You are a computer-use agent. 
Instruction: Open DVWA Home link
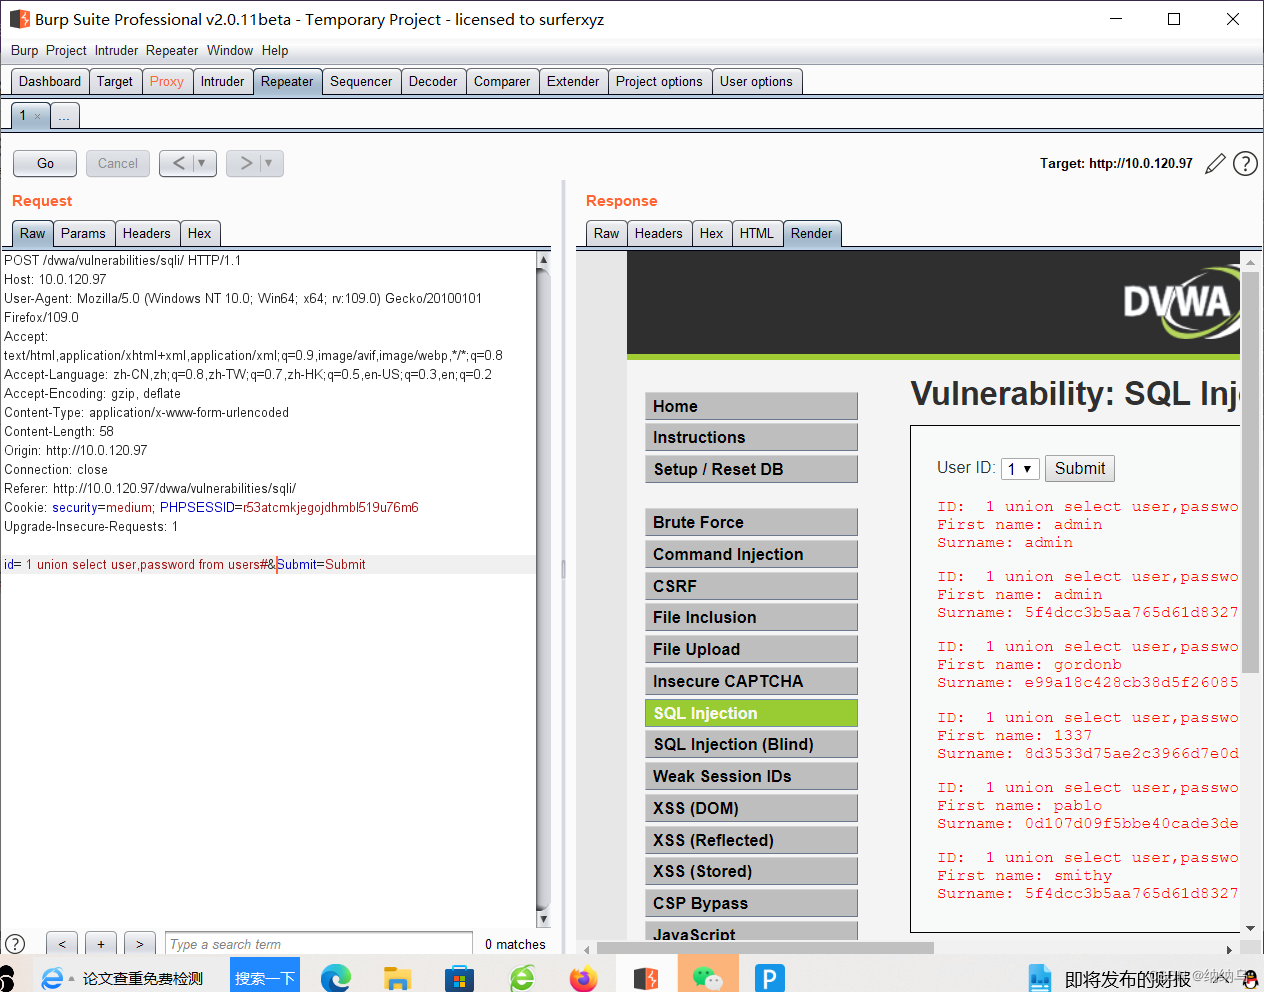point(751,406)
